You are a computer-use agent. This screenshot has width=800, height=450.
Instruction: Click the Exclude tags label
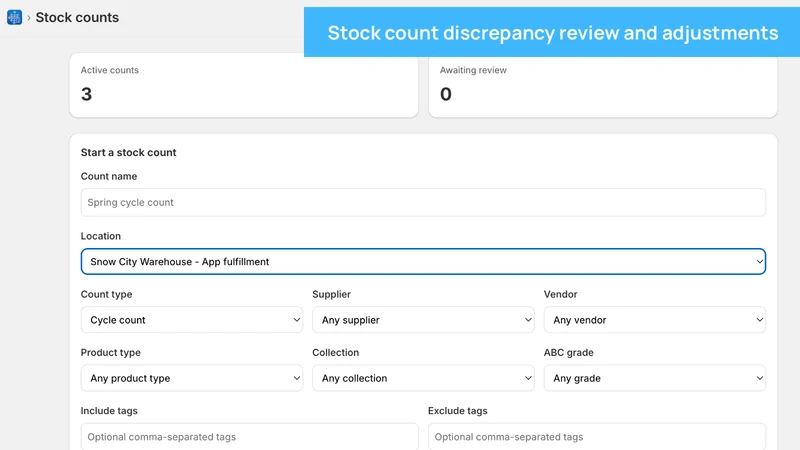(458, 411)
